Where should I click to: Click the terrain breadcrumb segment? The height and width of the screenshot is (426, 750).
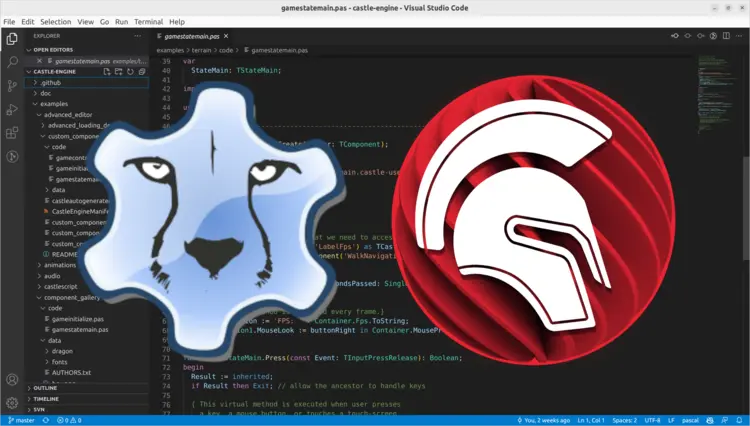tap(201, 50)
